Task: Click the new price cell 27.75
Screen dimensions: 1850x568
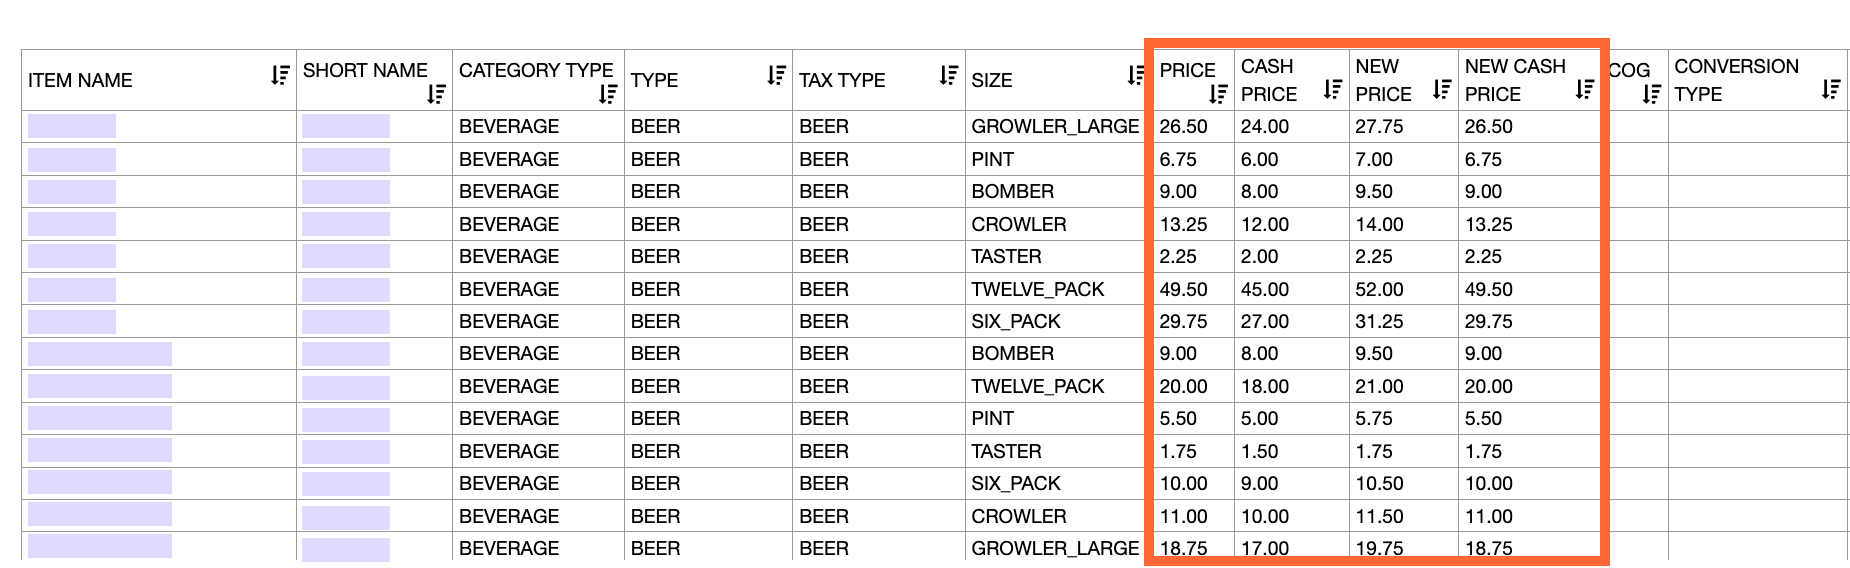Action: click(x=1379, y=127)
